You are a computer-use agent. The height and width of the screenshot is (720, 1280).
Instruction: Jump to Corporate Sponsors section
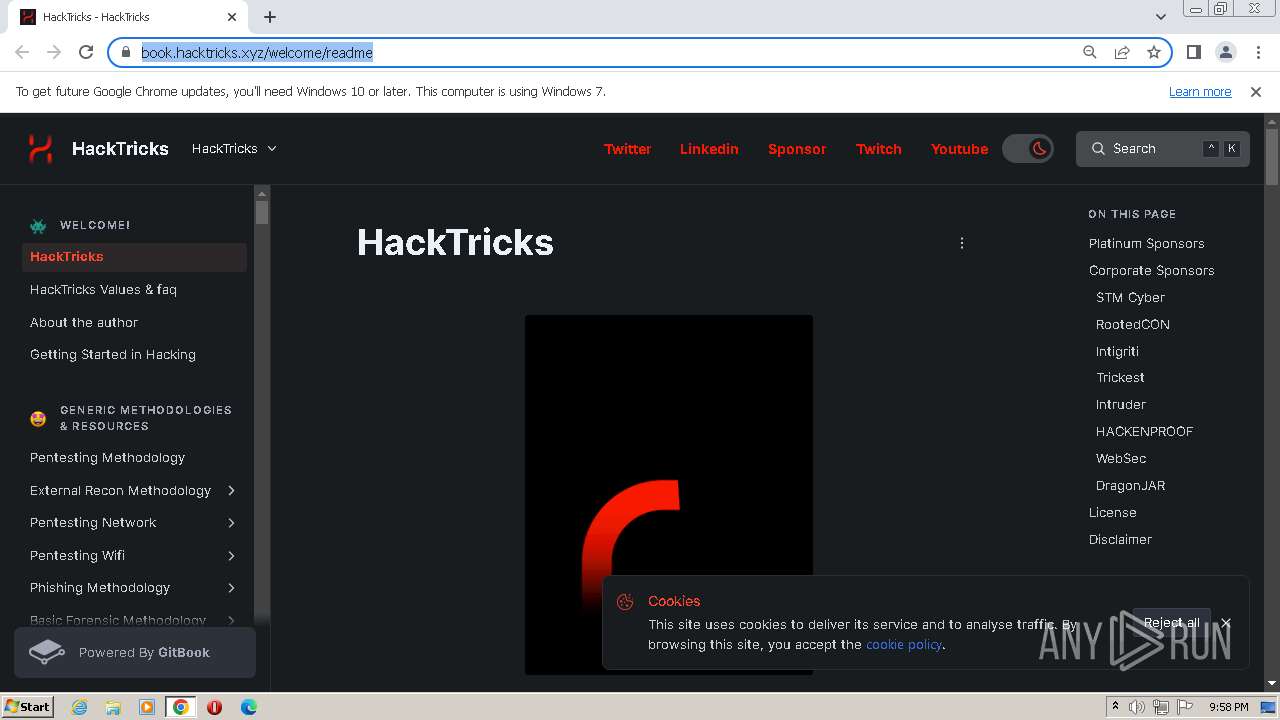pos(1151,270)
